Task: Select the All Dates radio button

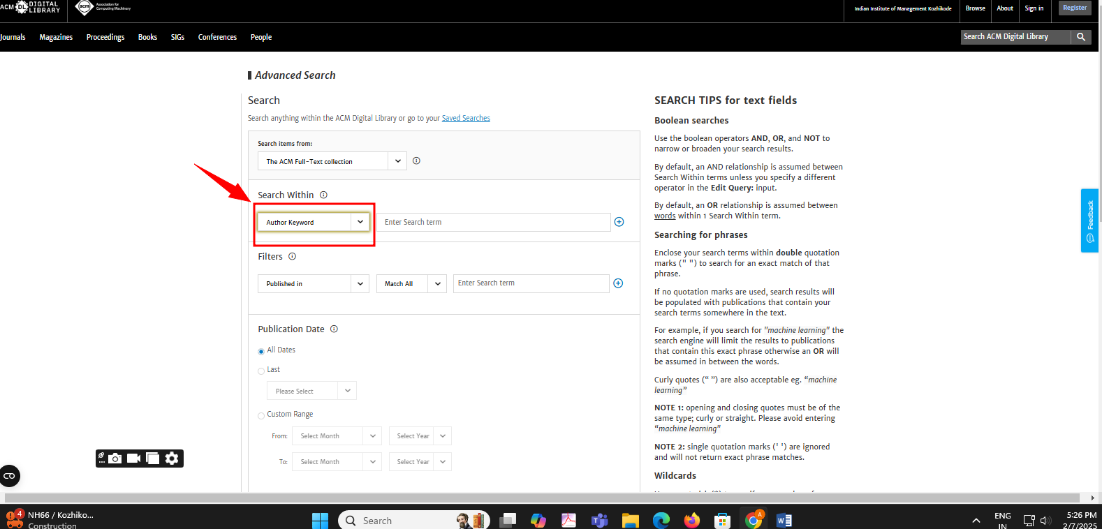Action: coord(262,351)
